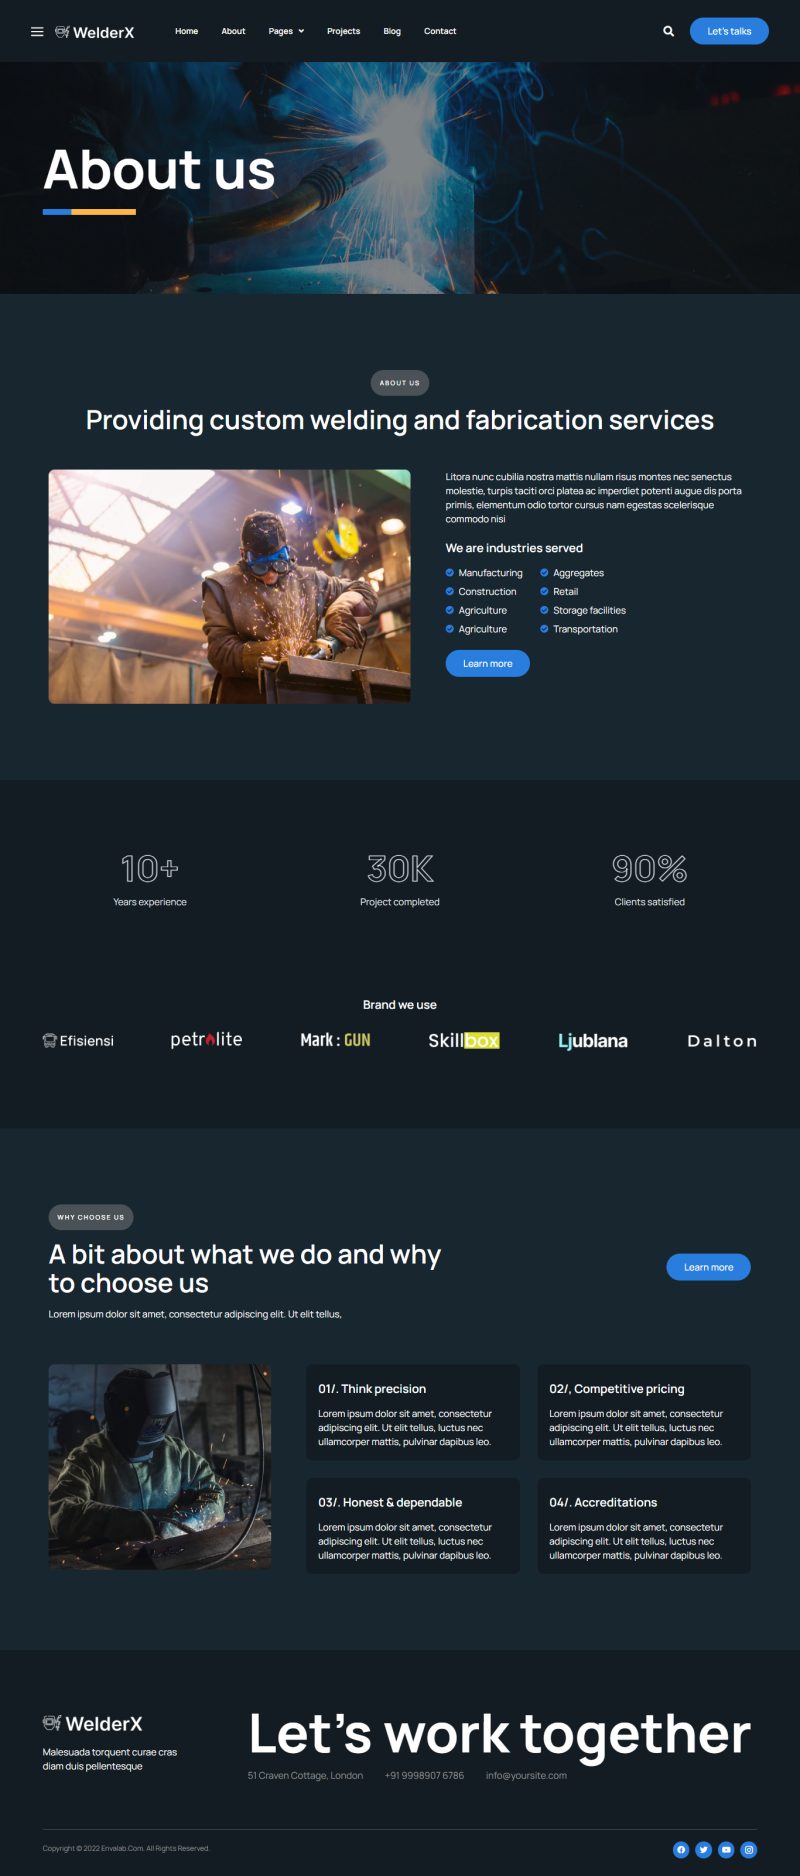Open the Instagram social icon

click(749, 1849)
